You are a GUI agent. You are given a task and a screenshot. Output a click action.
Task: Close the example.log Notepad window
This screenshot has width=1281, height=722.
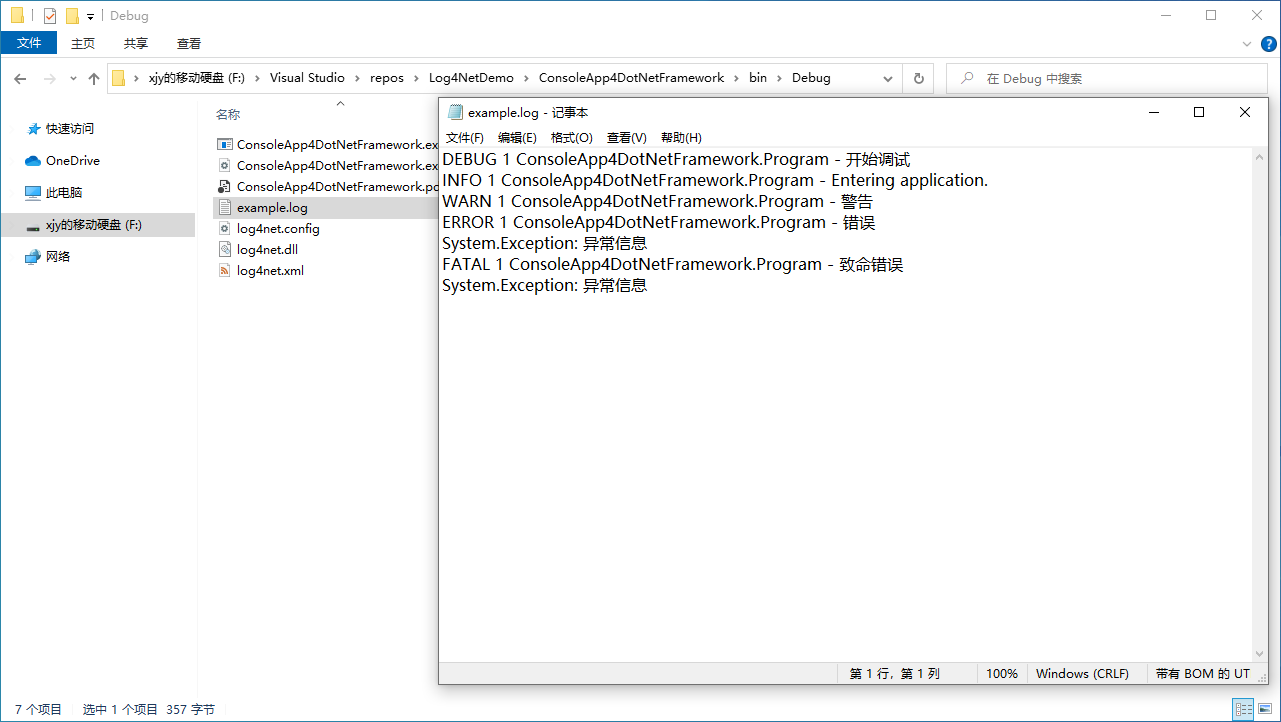[1245, 112]
